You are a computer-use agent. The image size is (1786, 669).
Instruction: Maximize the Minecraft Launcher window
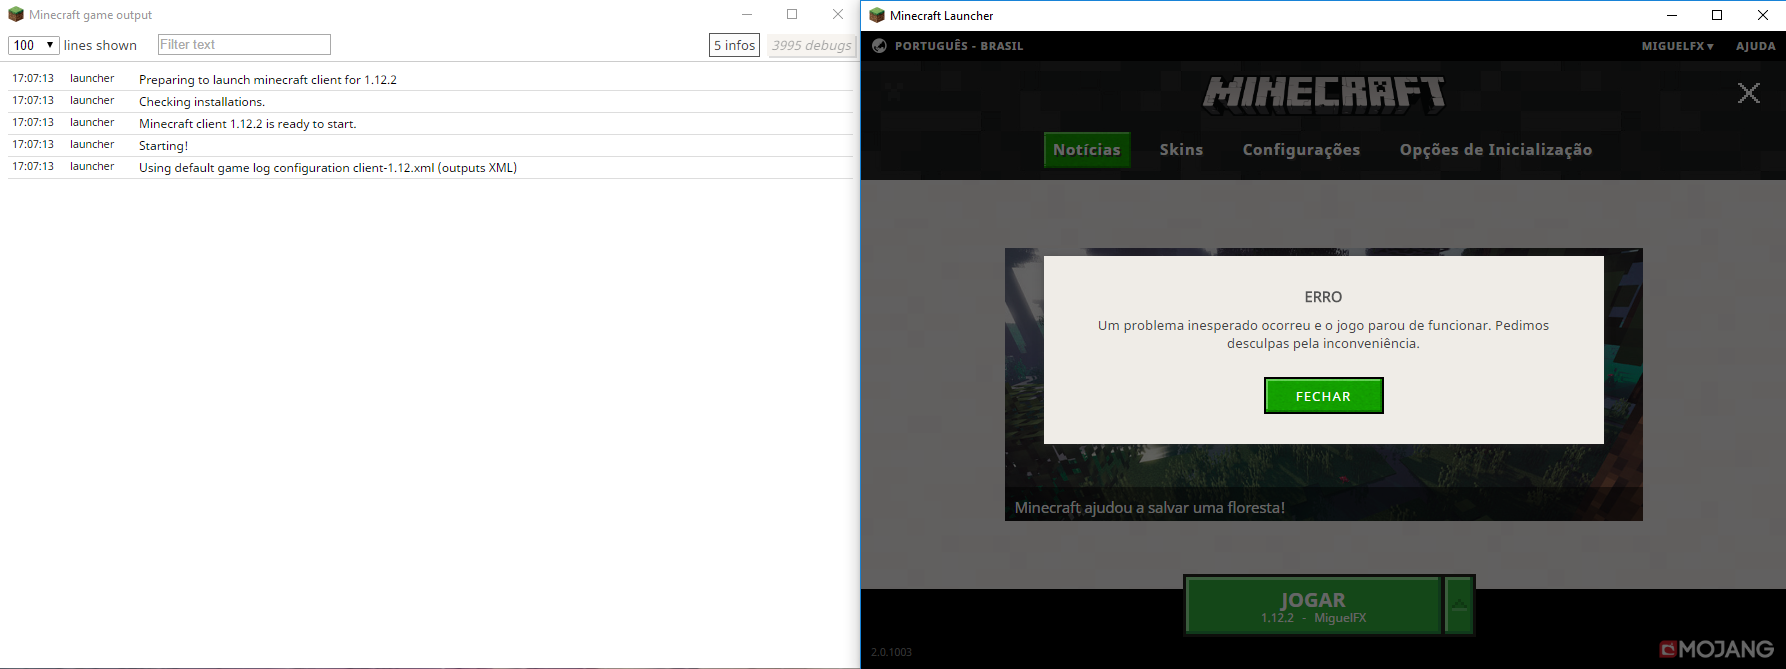pyautogui.click(x=1717, y=15)
